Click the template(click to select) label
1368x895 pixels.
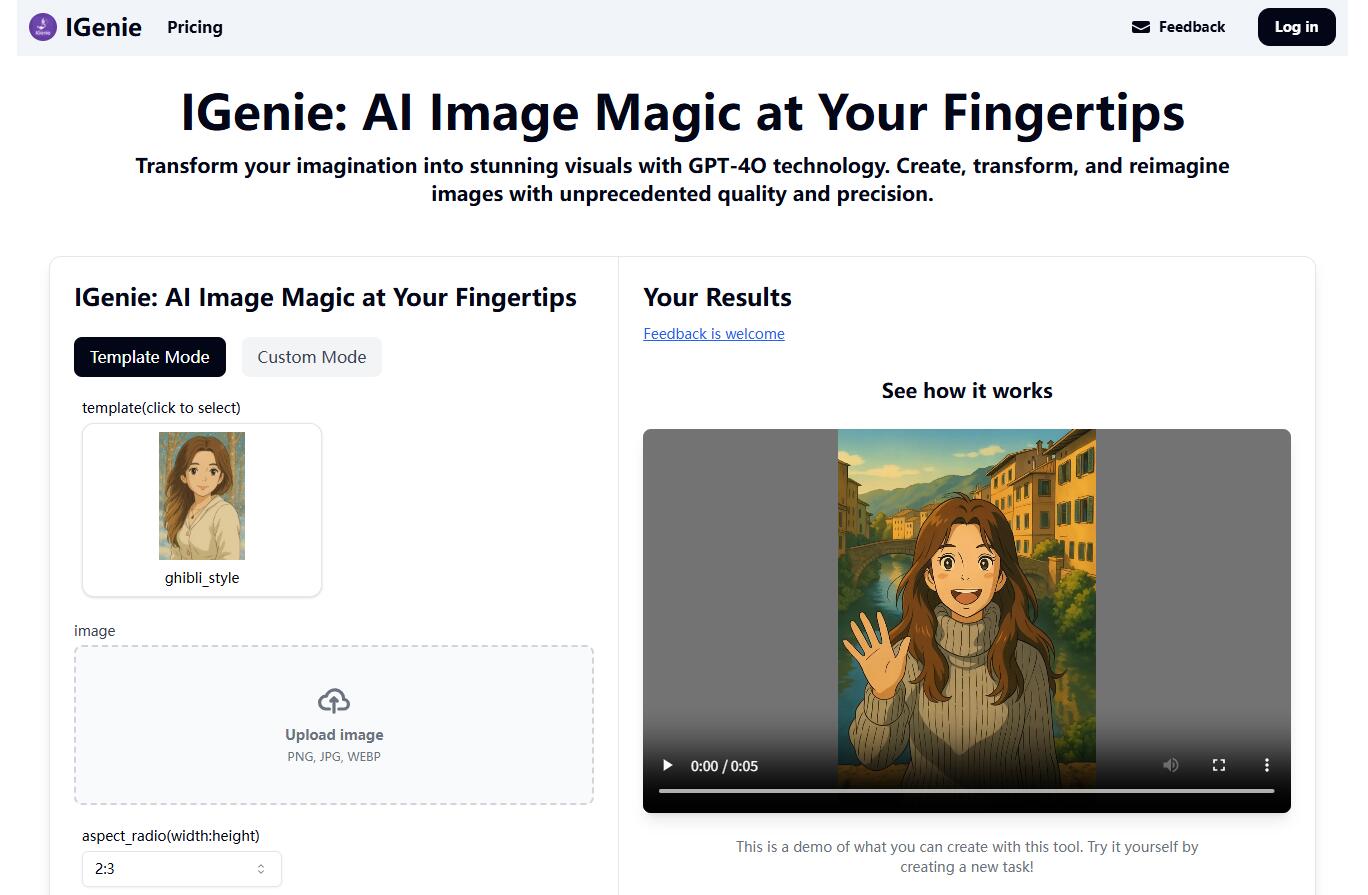click(161, 408)
